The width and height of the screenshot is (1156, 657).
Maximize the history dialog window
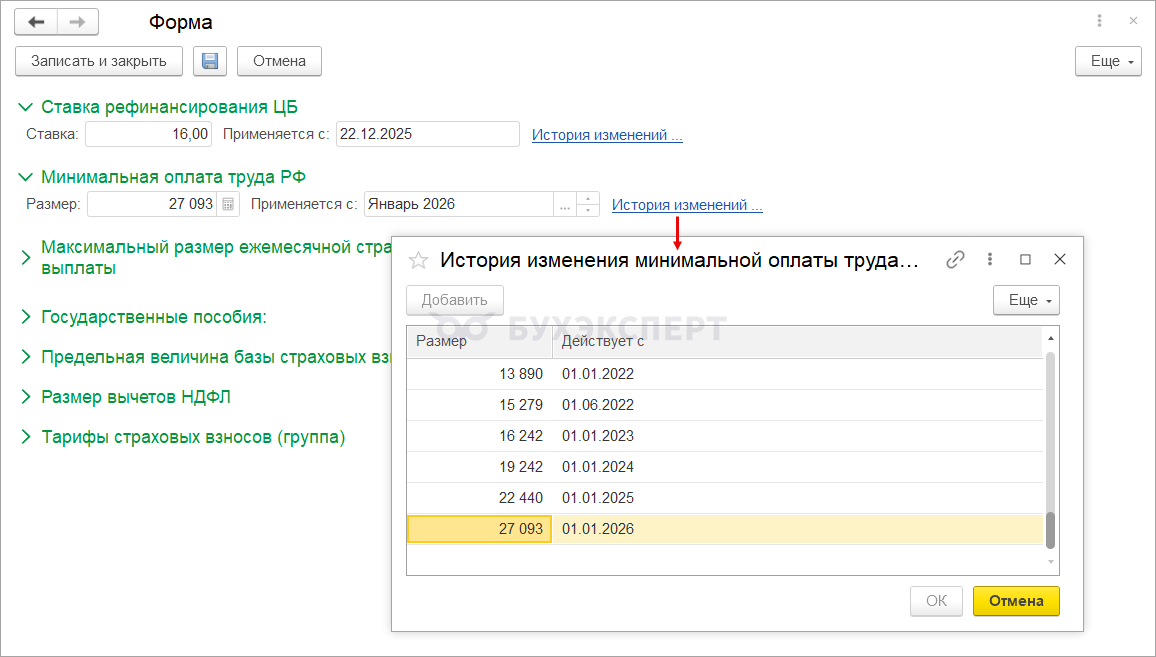tap(1025, 260)
